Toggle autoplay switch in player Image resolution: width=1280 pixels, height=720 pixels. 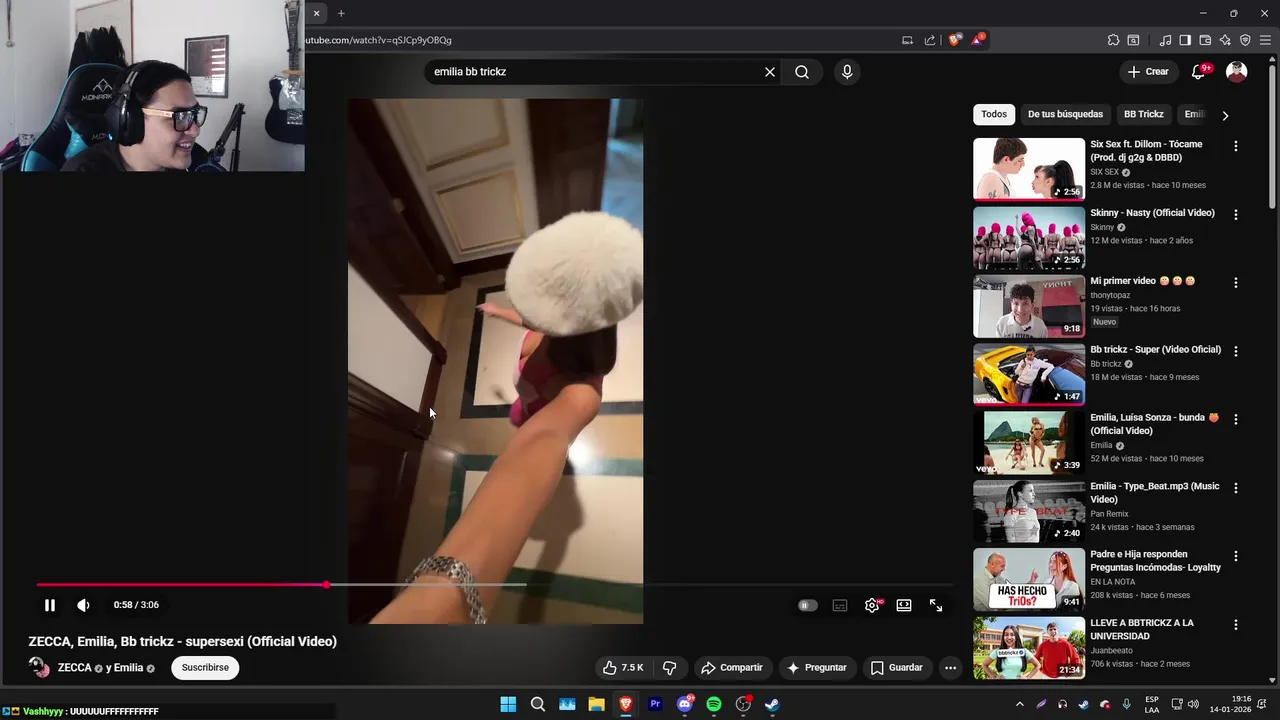coord(808,605)
